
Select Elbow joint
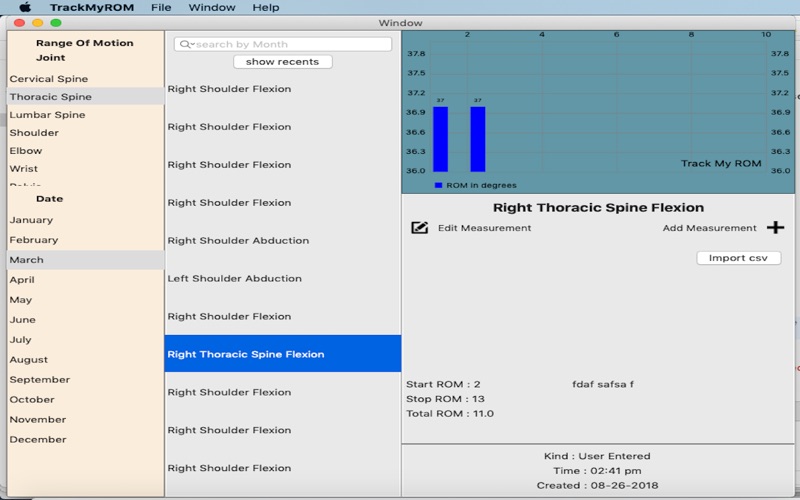point(85,151)
